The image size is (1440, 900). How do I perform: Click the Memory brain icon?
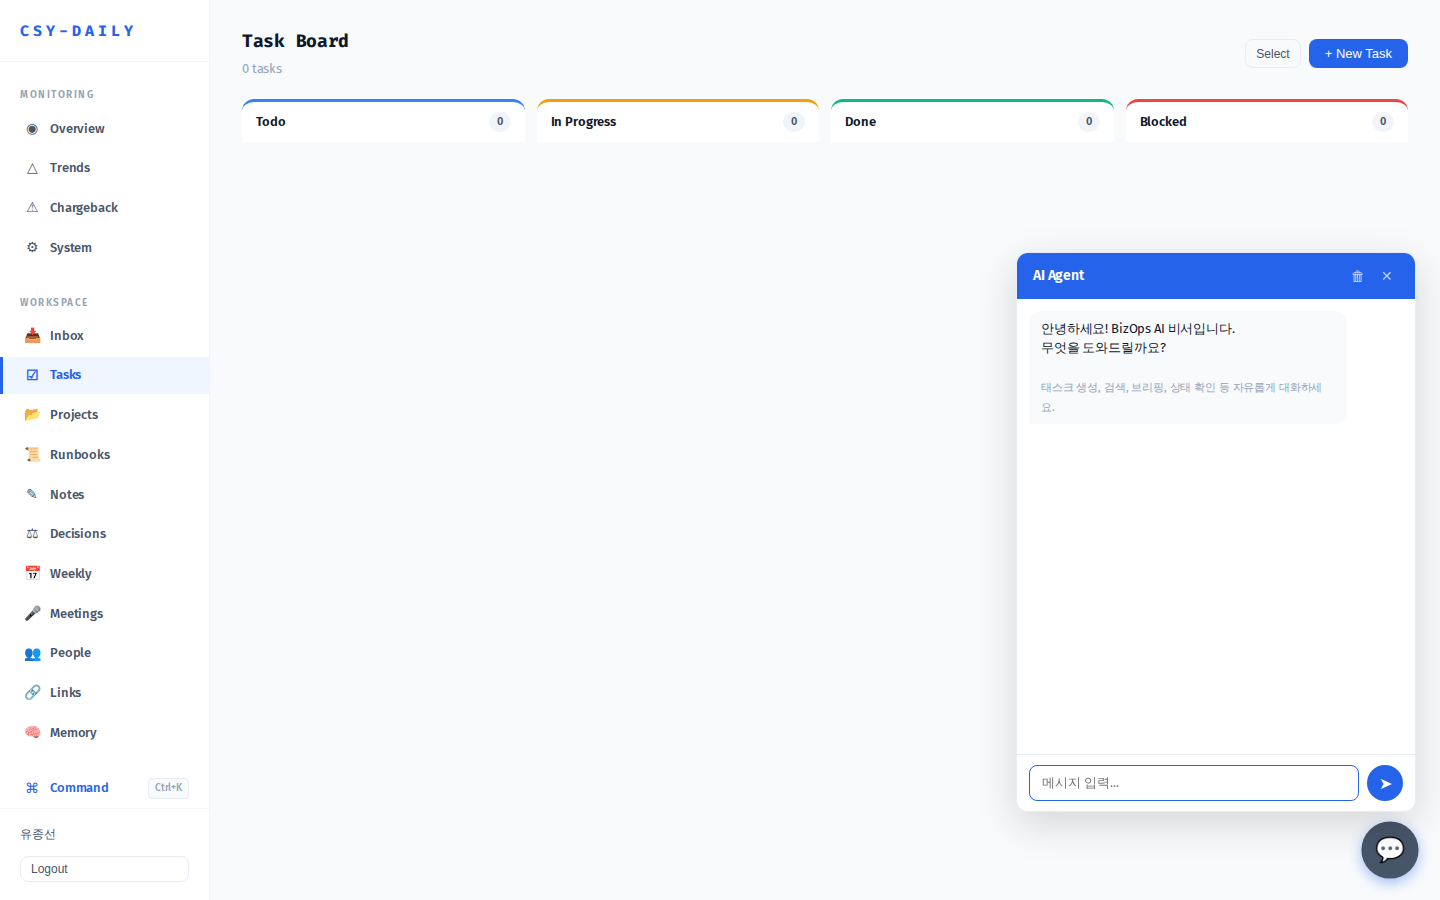point(31,732)
